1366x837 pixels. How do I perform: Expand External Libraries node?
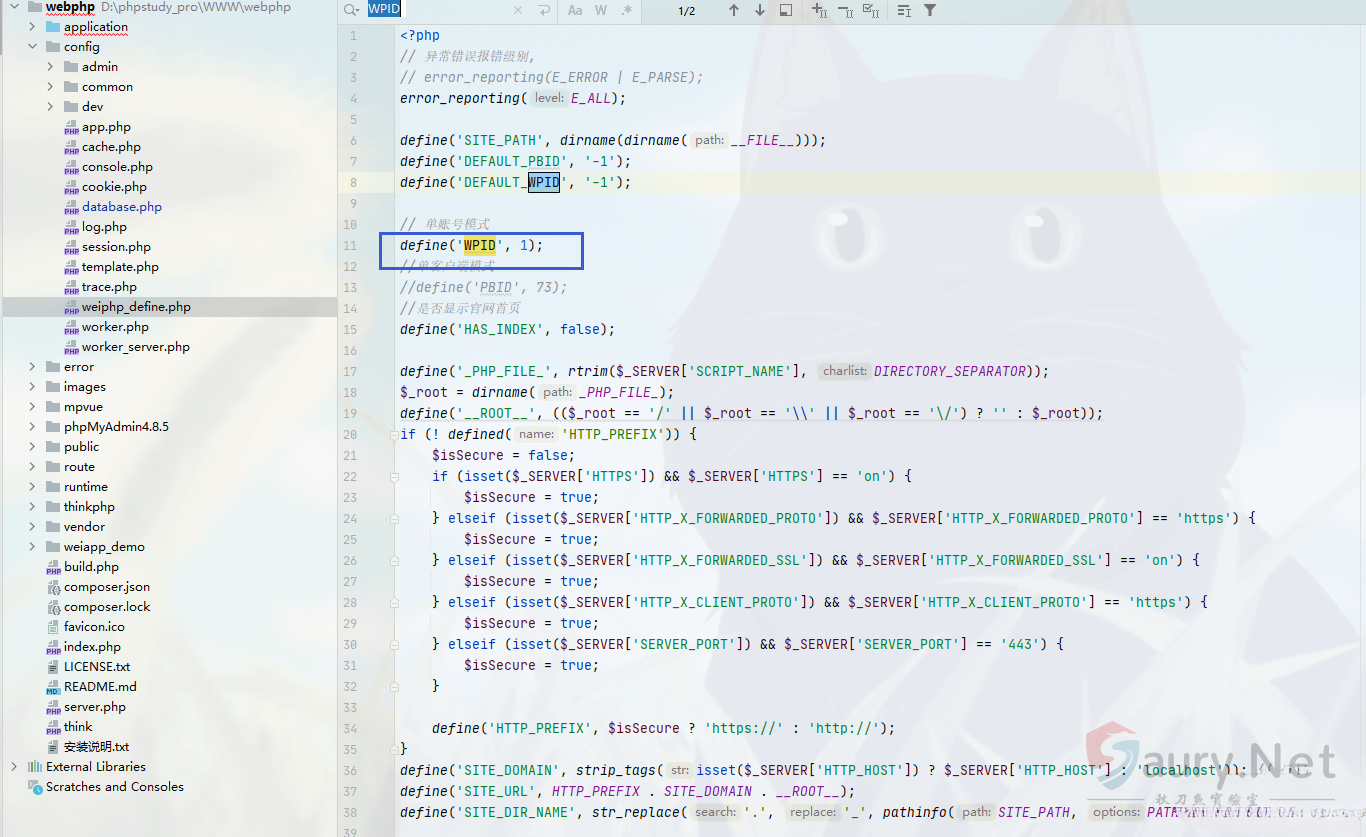point(15,767)
